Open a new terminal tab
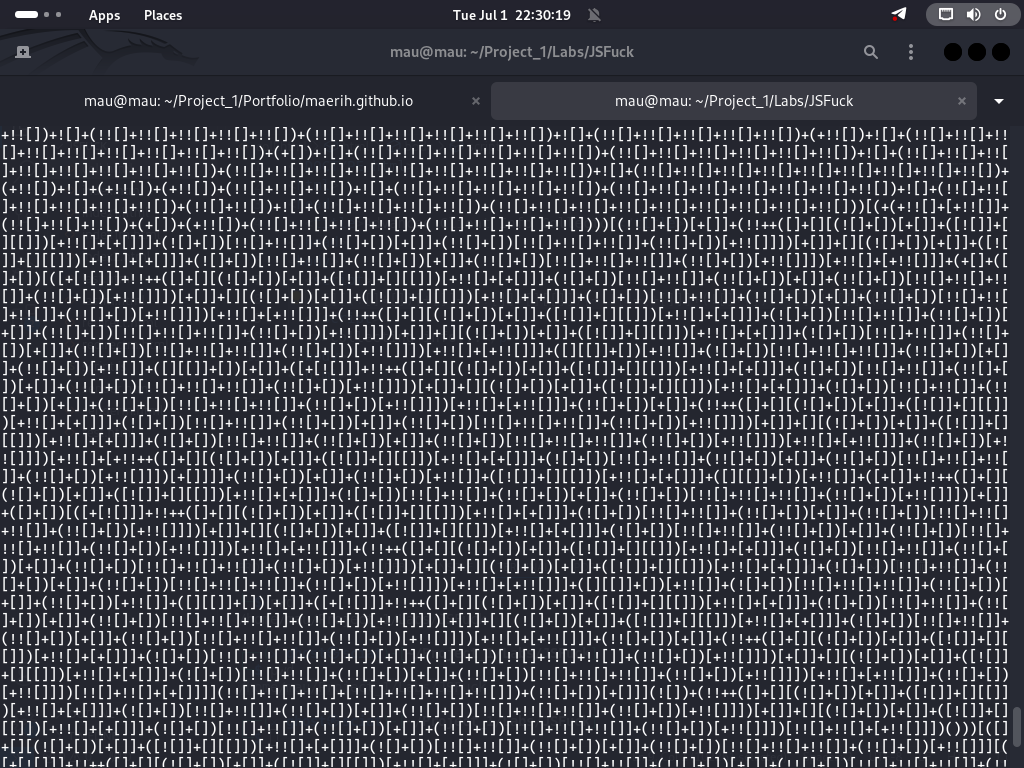The height and width of the screenshot is (768, 1024). (x=22, y=51)
